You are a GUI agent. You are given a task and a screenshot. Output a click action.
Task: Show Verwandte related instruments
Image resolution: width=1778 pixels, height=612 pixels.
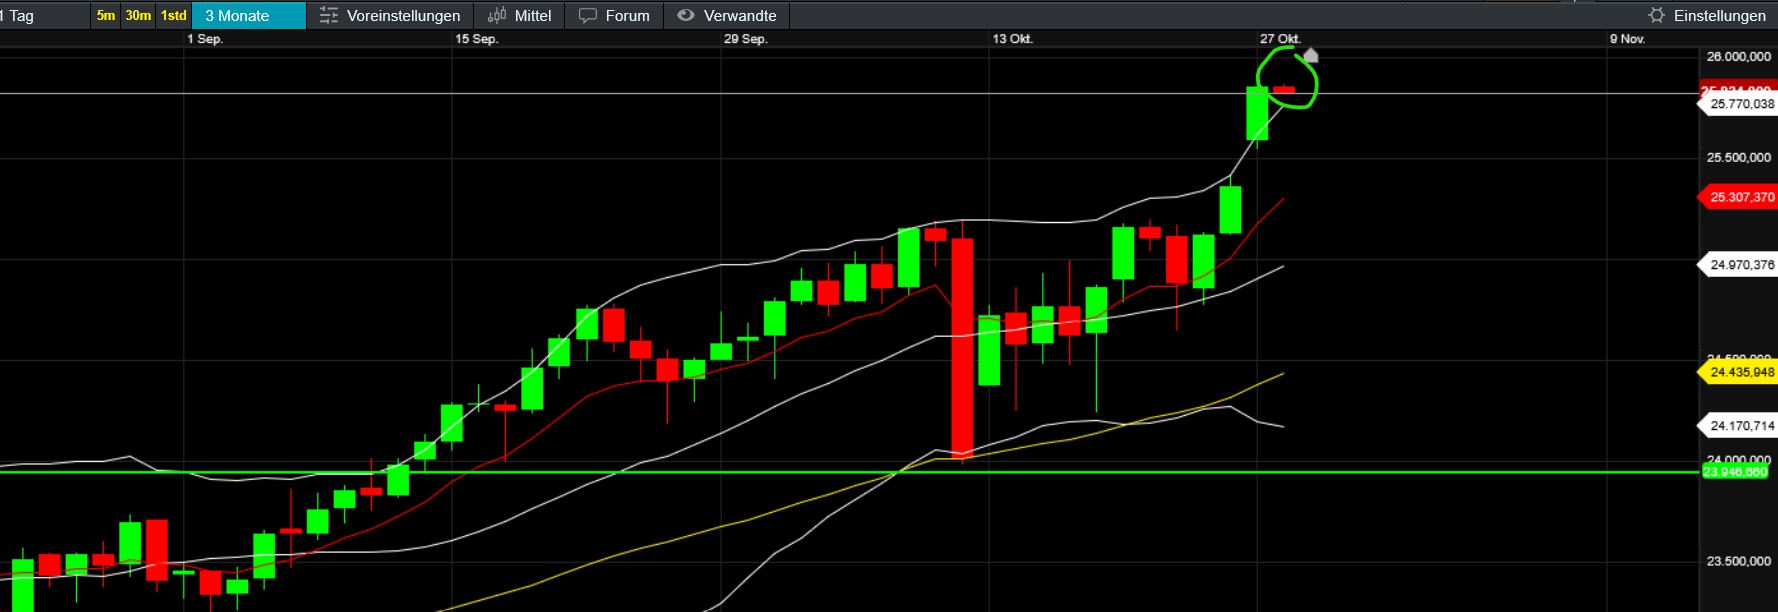(x=727, y=15)
